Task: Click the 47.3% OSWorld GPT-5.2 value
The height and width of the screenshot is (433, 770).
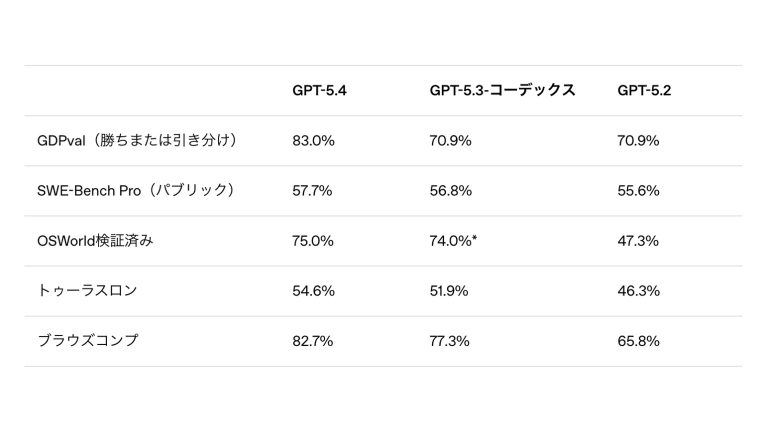Action: [x=638, y=240]
